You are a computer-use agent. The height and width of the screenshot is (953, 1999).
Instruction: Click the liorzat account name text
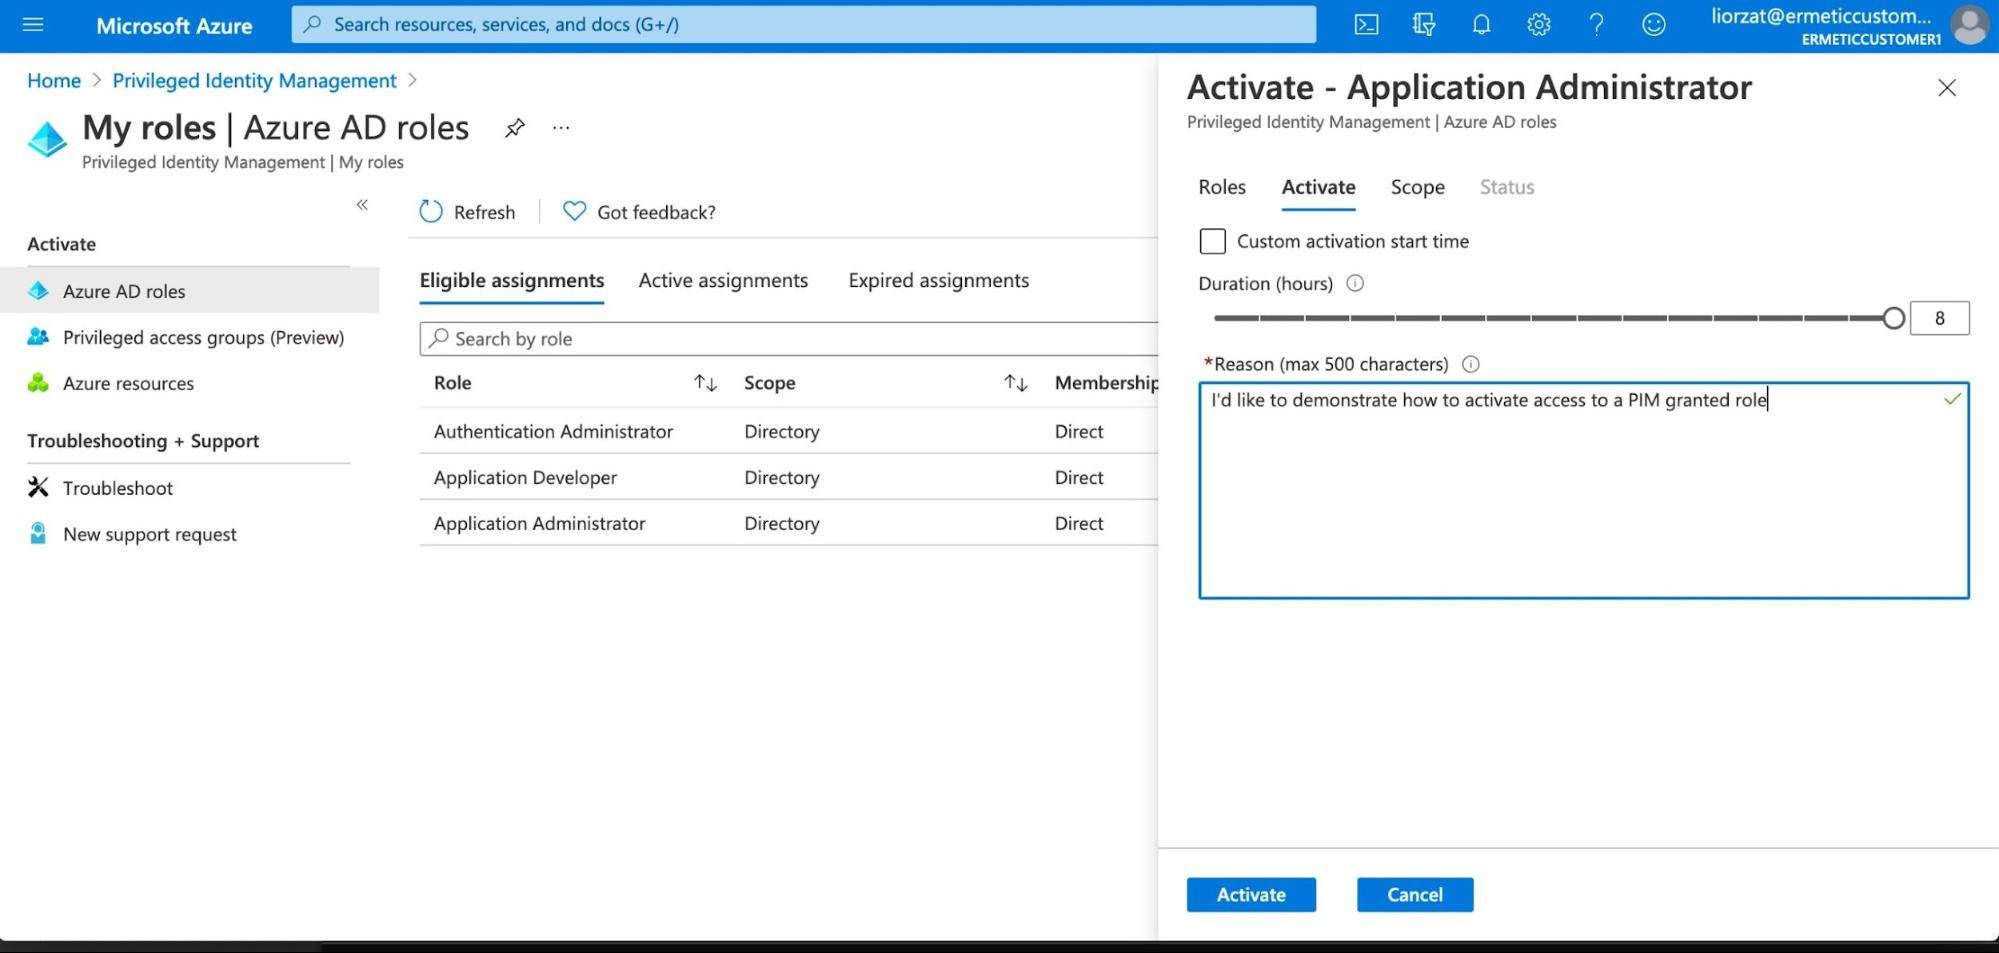(x=1820, y=16)
